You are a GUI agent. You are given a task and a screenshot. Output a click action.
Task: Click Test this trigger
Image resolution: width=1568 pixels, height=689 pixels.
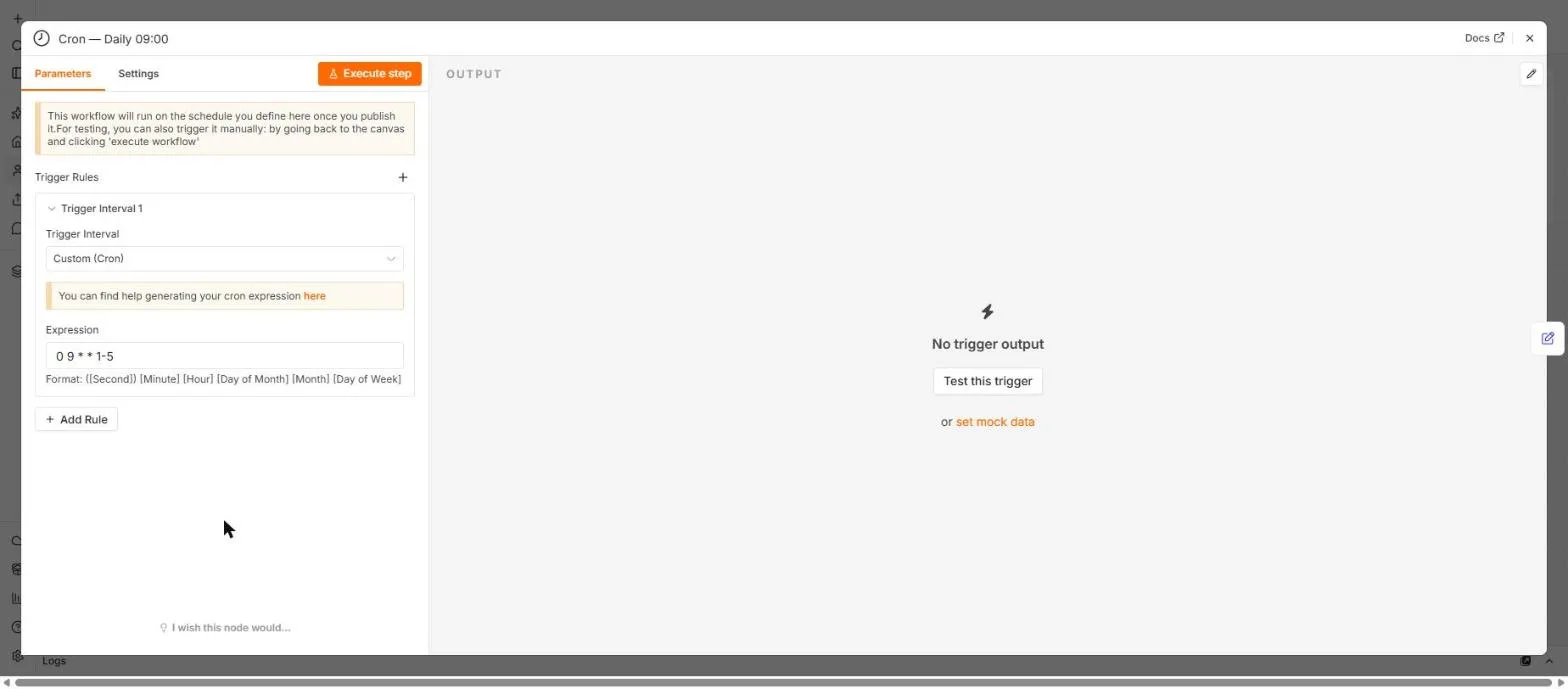(x=988, y=381)
